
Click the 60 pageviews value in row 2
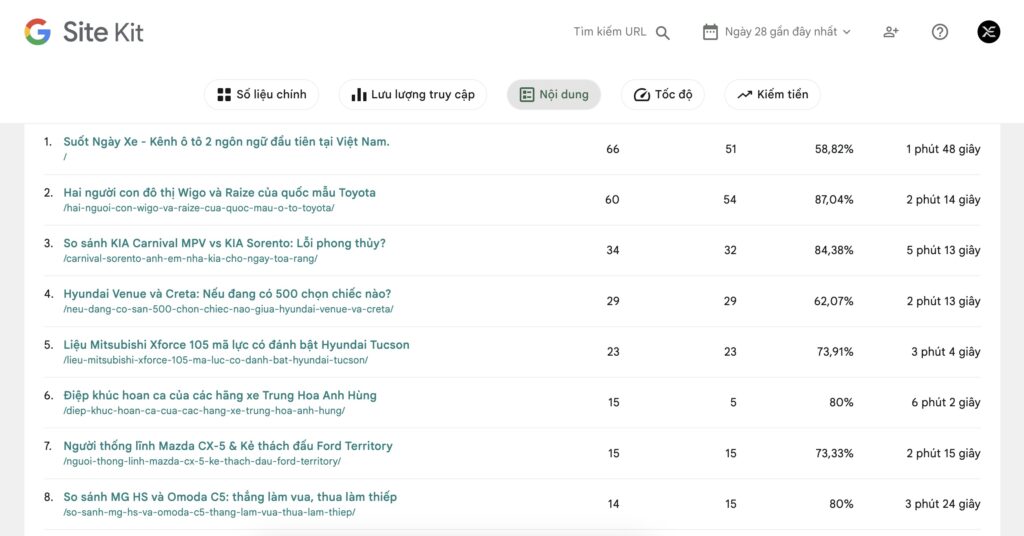click(612, 200)
